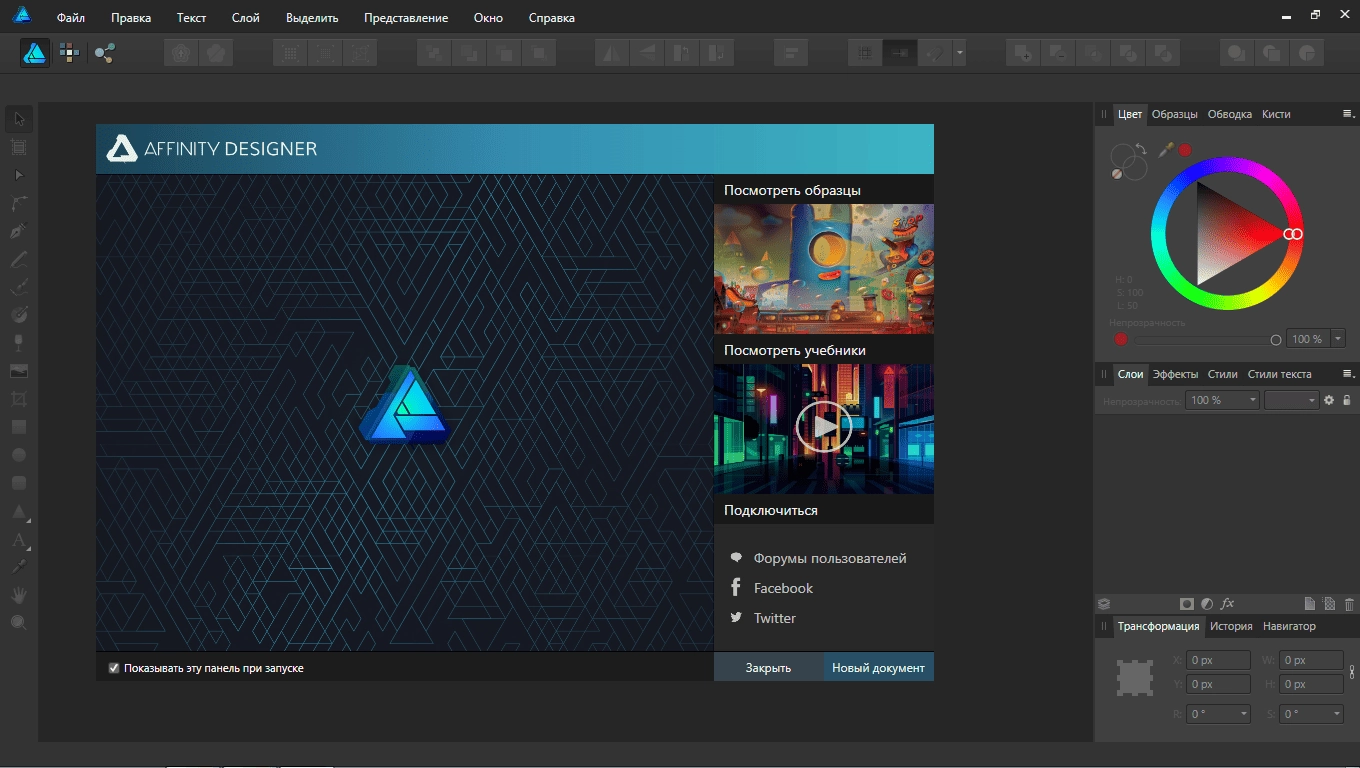This screenshot has height=768, width=1360.
Task: Switch to the Draw persona
Action: [x=35, y=52]
